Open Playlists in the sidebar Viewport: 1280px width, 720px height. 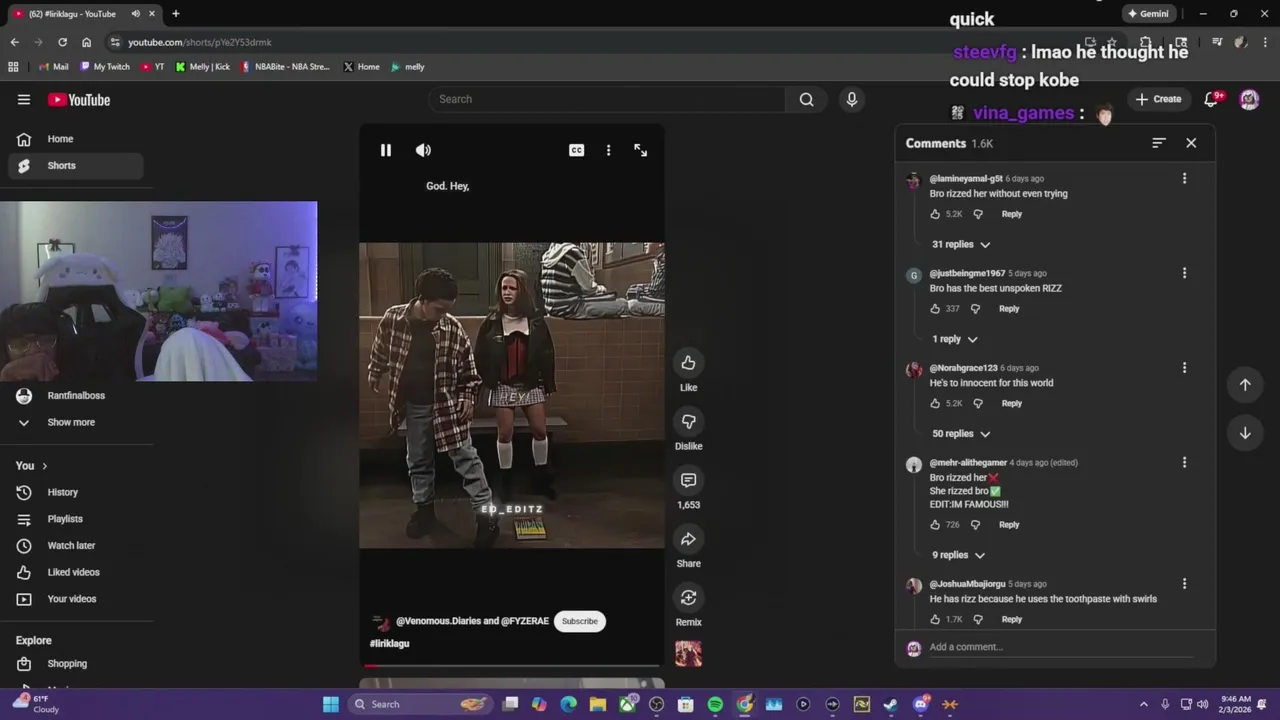pos(76,519)
